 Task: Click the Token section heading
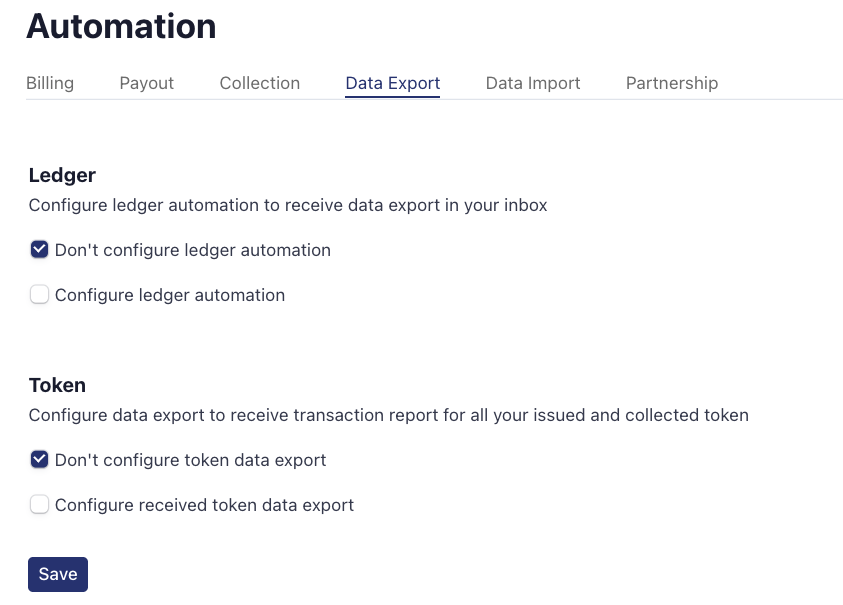(x=57, y=385)
